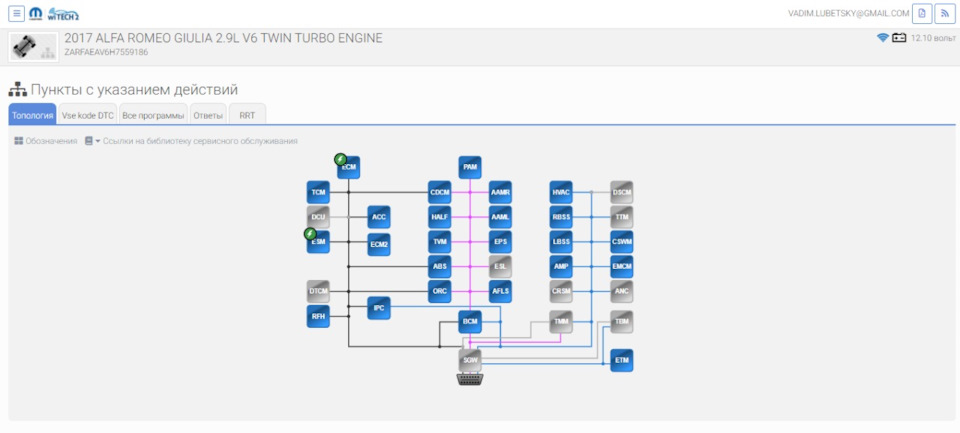Check the Wi-Fi connection status icon
Screen dimensions: 960x433
click(882, 38)
